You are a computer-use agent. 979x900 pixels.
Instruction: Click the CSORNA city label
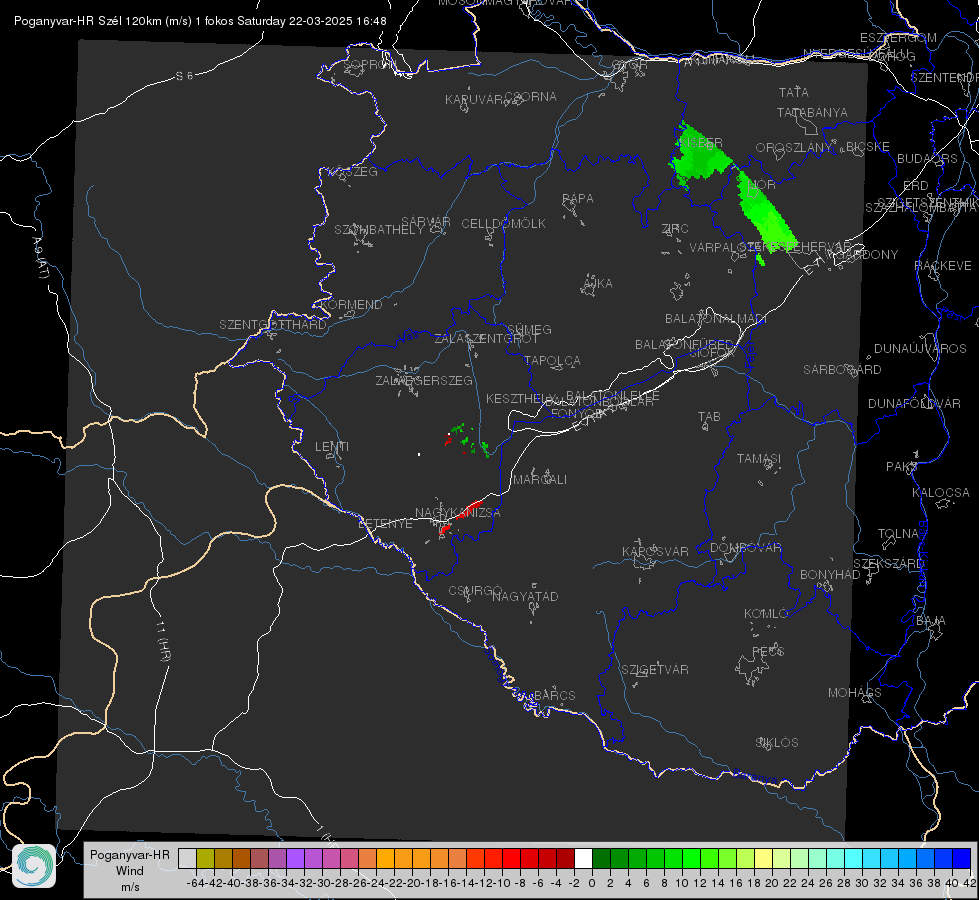[x=530, y=97]
